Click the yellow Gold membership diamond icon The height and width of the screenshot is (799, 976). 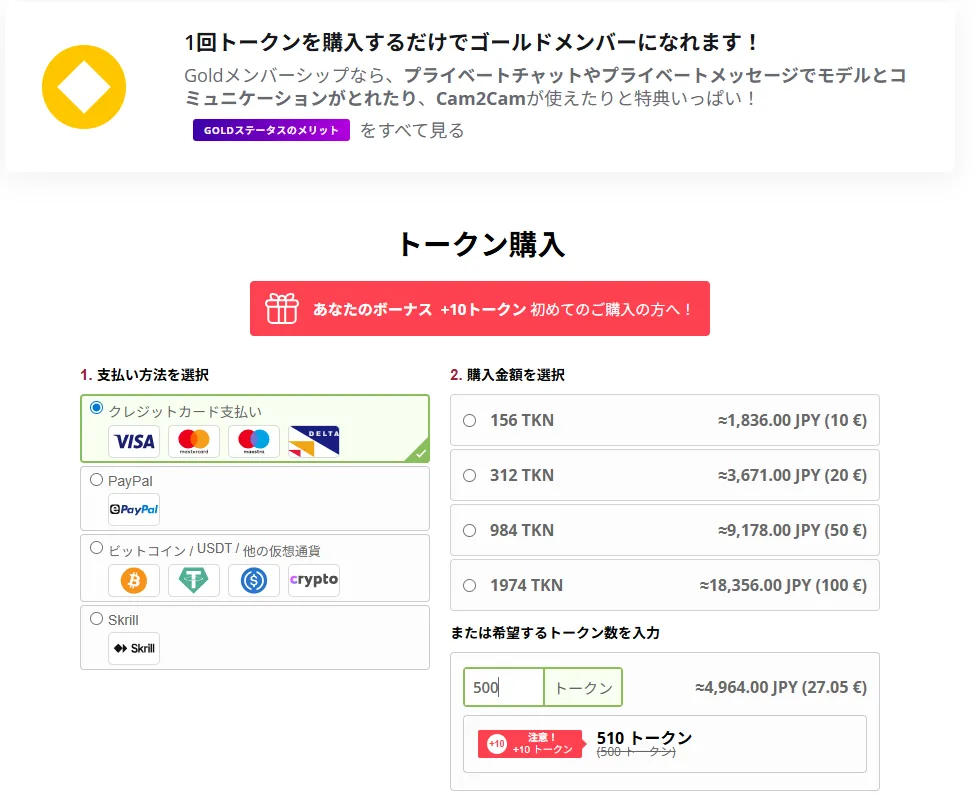tap(84, 87)
